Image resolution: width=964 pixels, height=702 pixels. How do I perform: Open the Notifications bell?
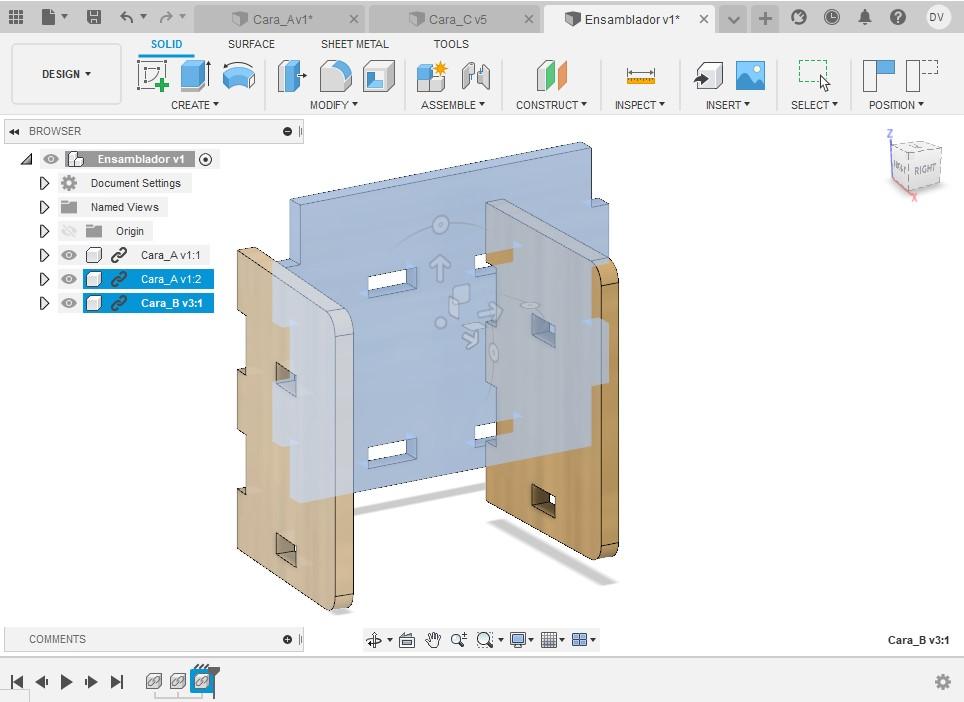click(864, 17)
